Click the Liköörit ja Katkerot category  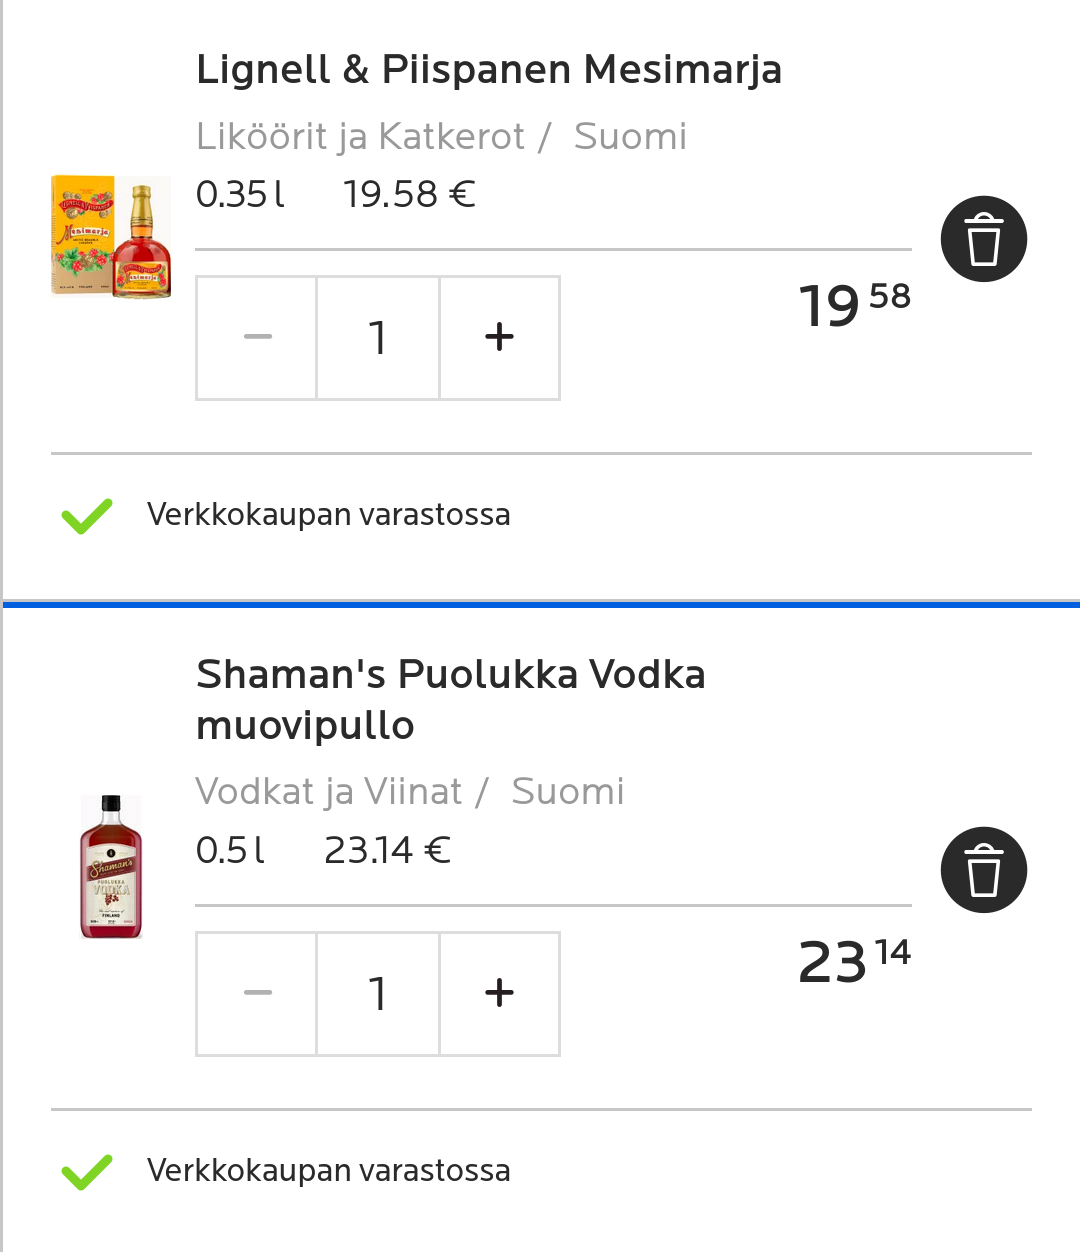click(360, 136)
